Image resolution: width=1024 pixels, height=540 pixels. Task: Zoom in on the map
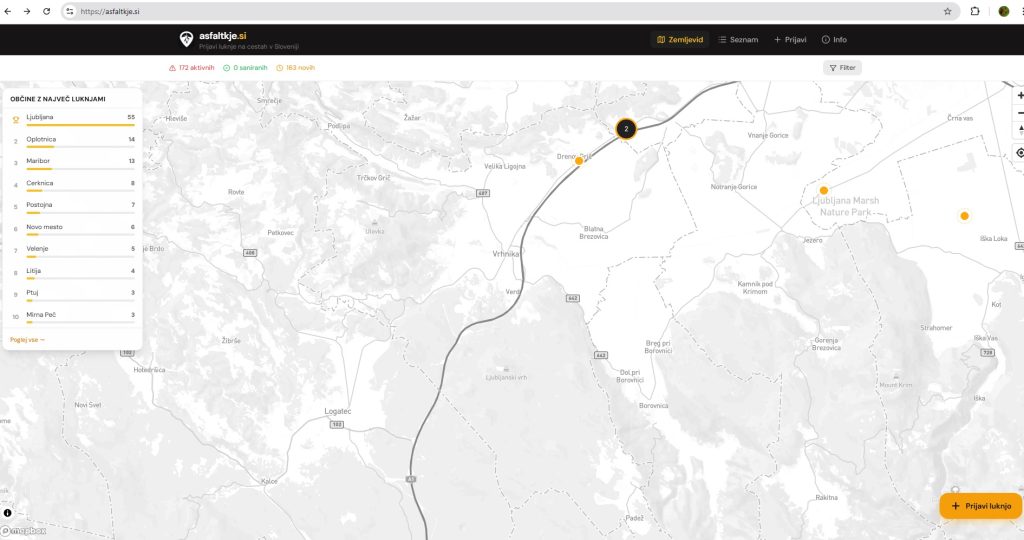pos(1019,95)
